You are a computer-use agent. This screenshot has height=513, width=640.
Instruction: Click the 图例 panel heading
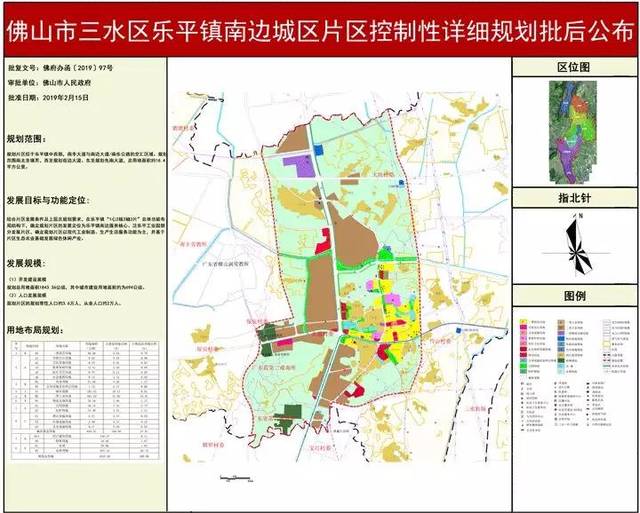pyautogui.click(x=574, y=296)
